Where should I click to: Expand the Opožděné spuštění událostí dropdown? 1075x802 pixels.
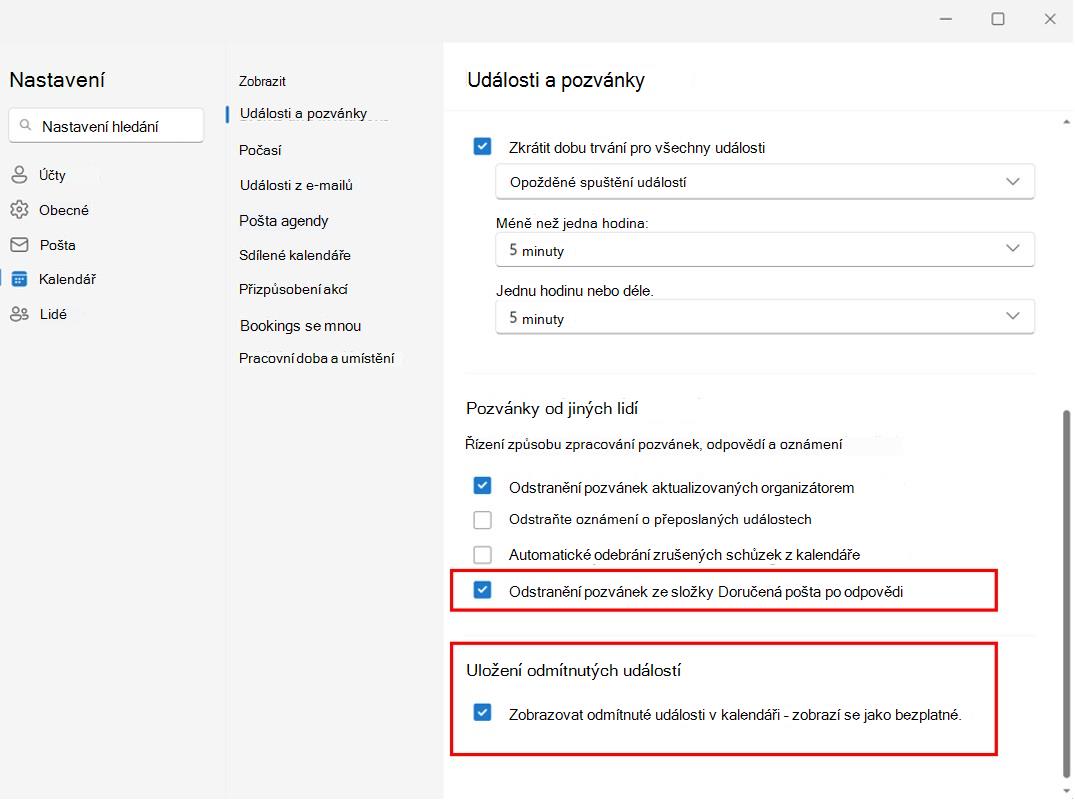[x=764, y=182]
